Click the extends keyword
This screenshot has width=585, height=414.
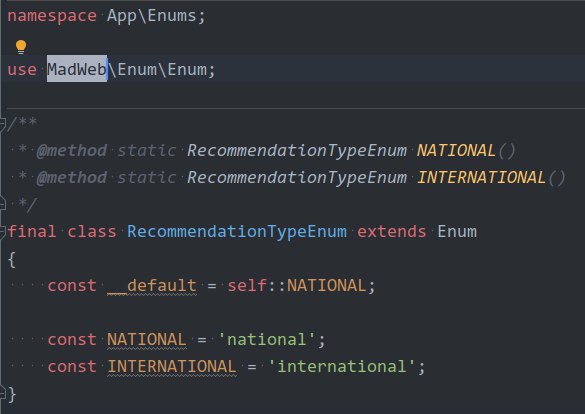[x=392, y=232]
